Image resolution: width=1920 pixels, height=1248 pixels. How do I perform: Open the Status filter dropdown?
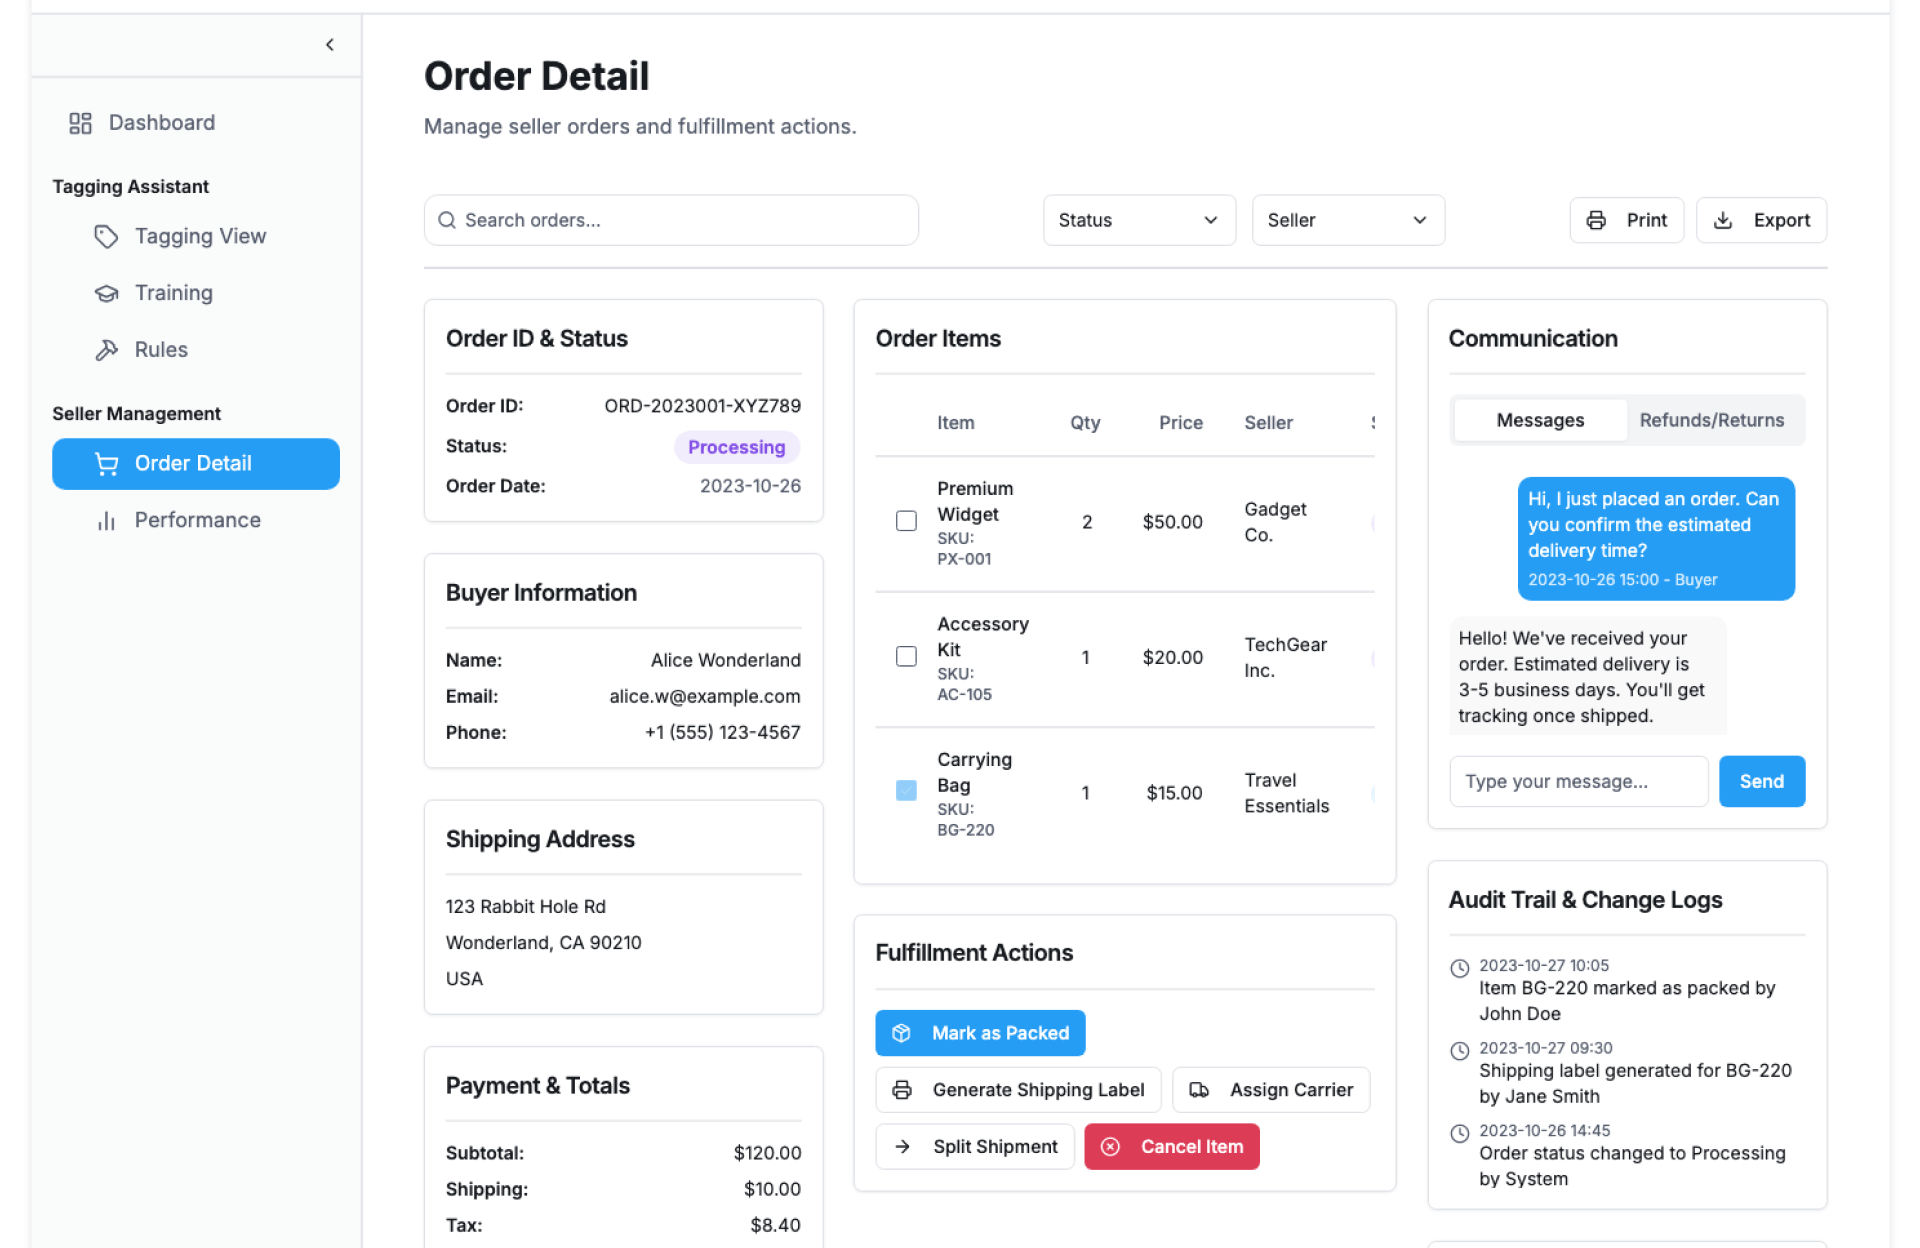[1138, 220]
